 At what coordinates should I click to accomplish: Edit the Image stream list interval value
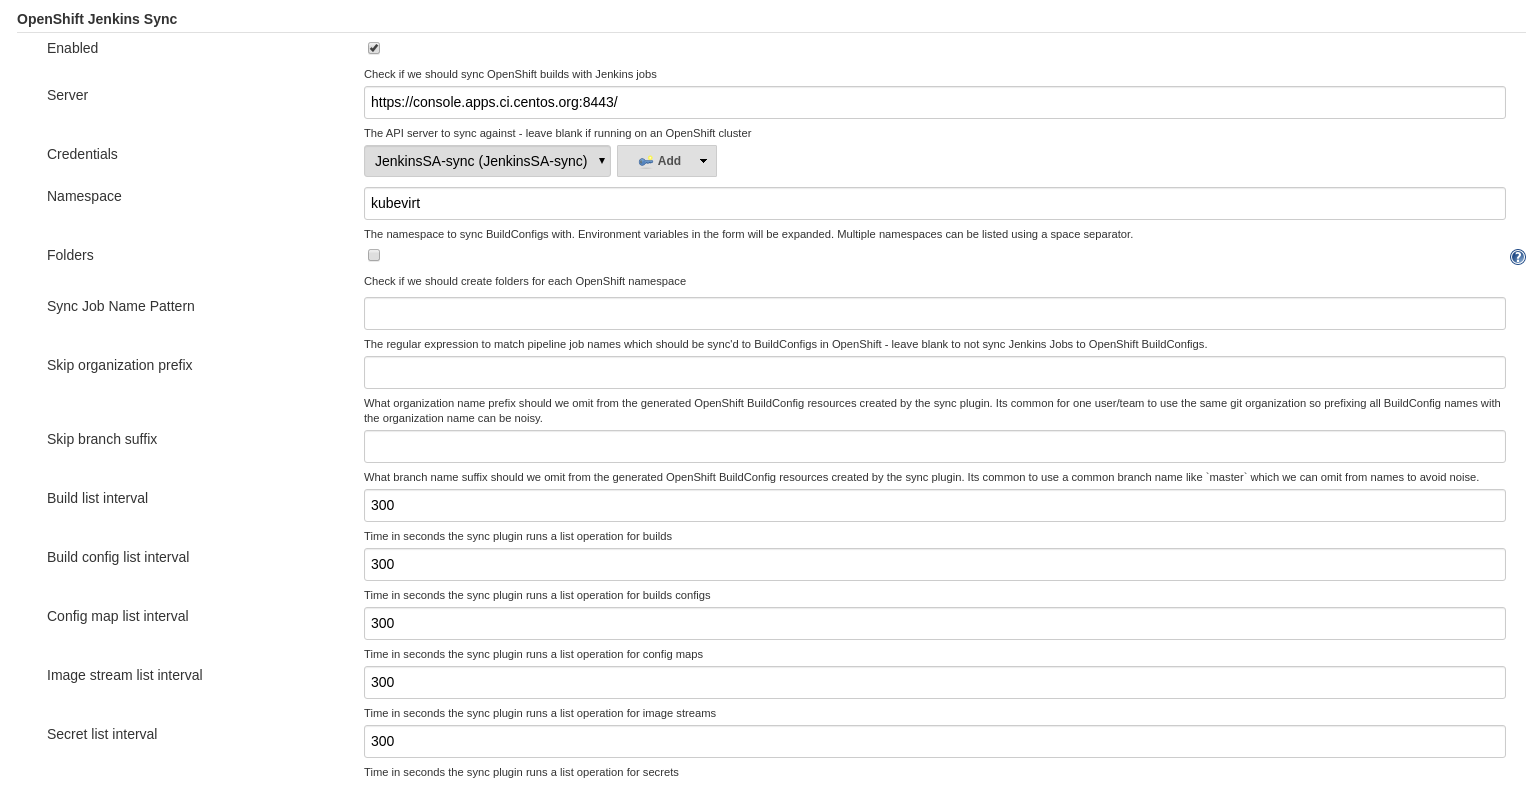coord(934,682)
